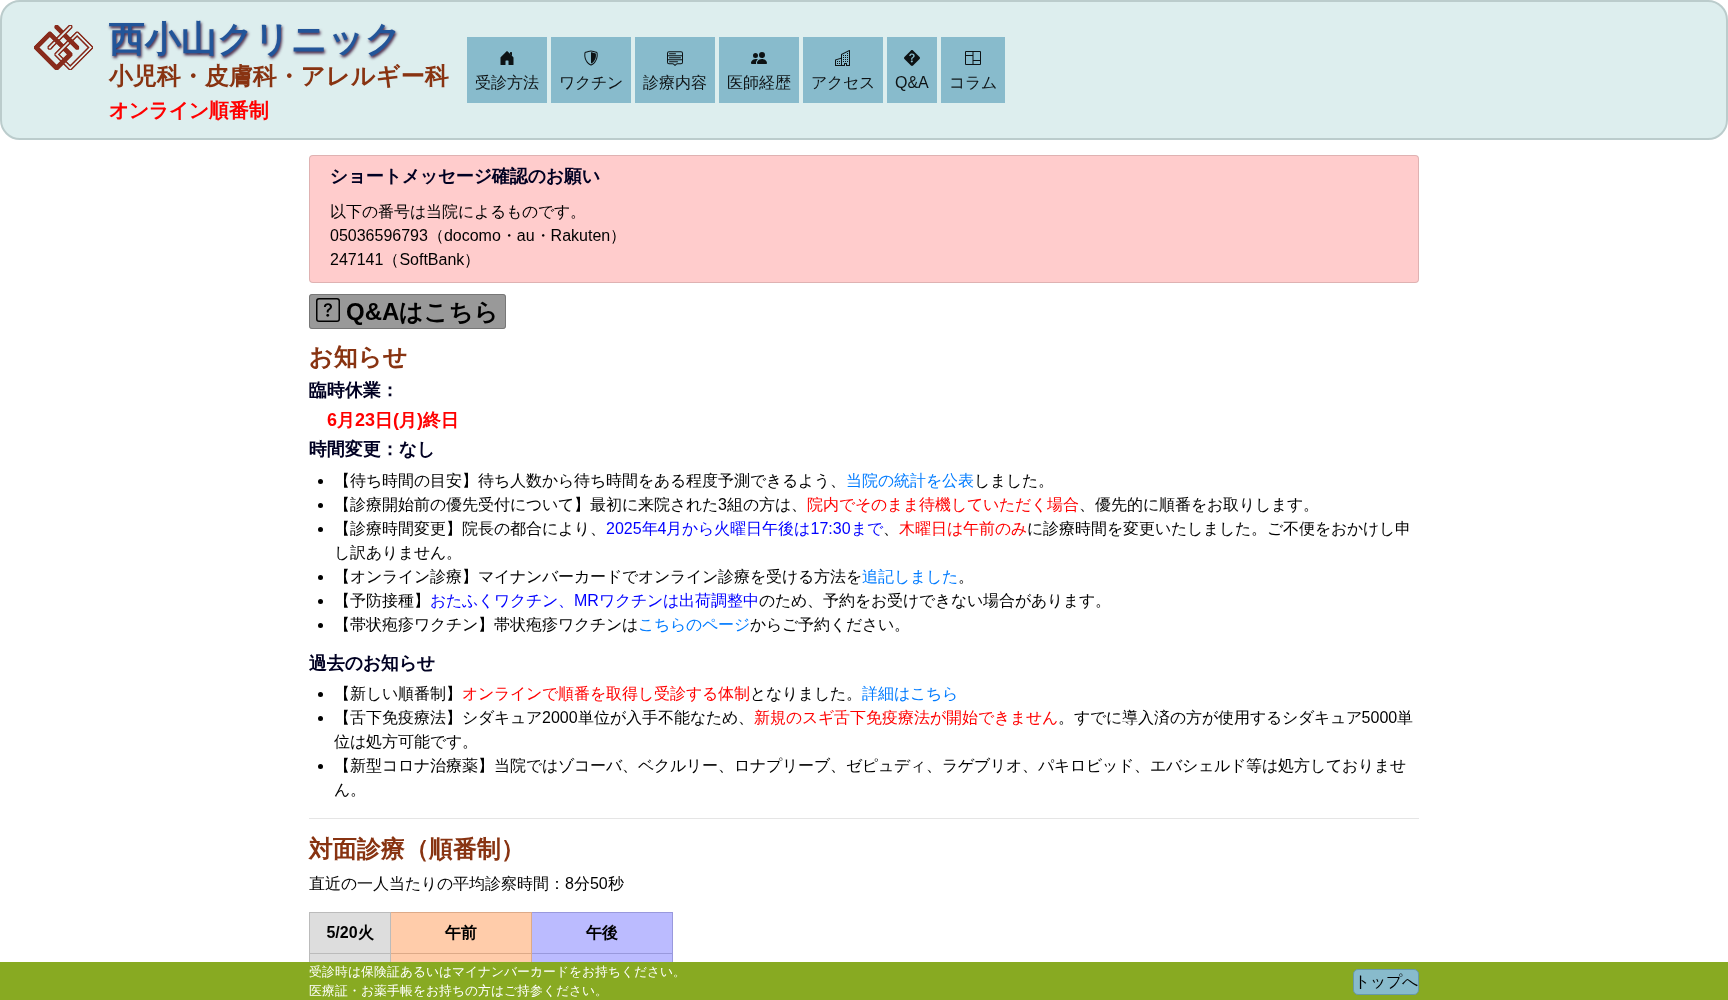Click the clinic diamond logo icon
1728x1000 pixels.
tap(63, 47)
